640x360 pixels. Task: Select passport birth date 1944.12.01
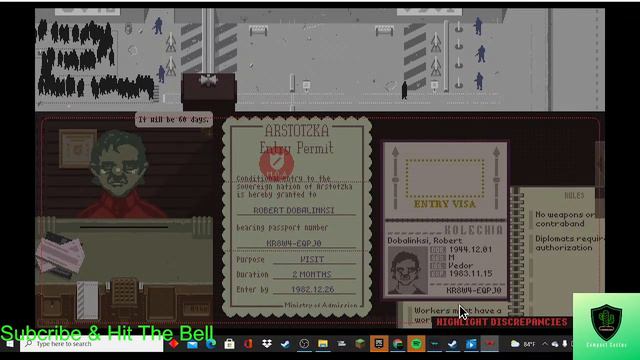(470, 249)
